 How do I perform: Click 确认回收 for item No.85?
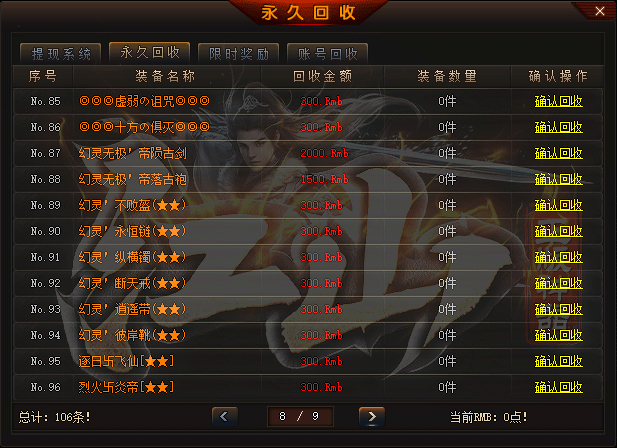click(558, 101)
